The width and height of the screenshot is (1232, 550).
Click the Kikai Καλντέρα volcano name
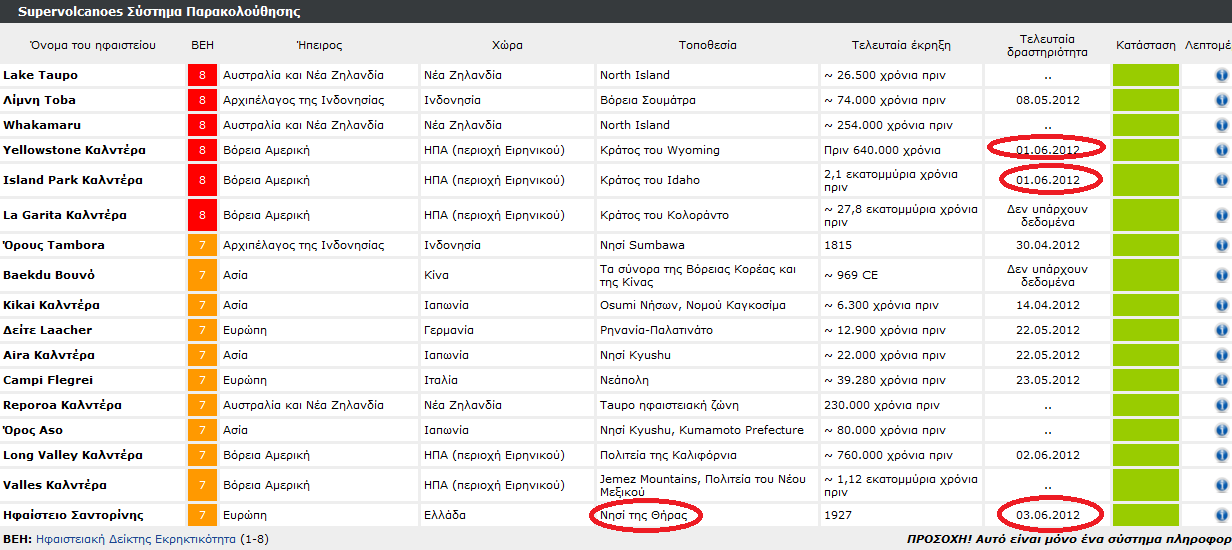[51, 305]
